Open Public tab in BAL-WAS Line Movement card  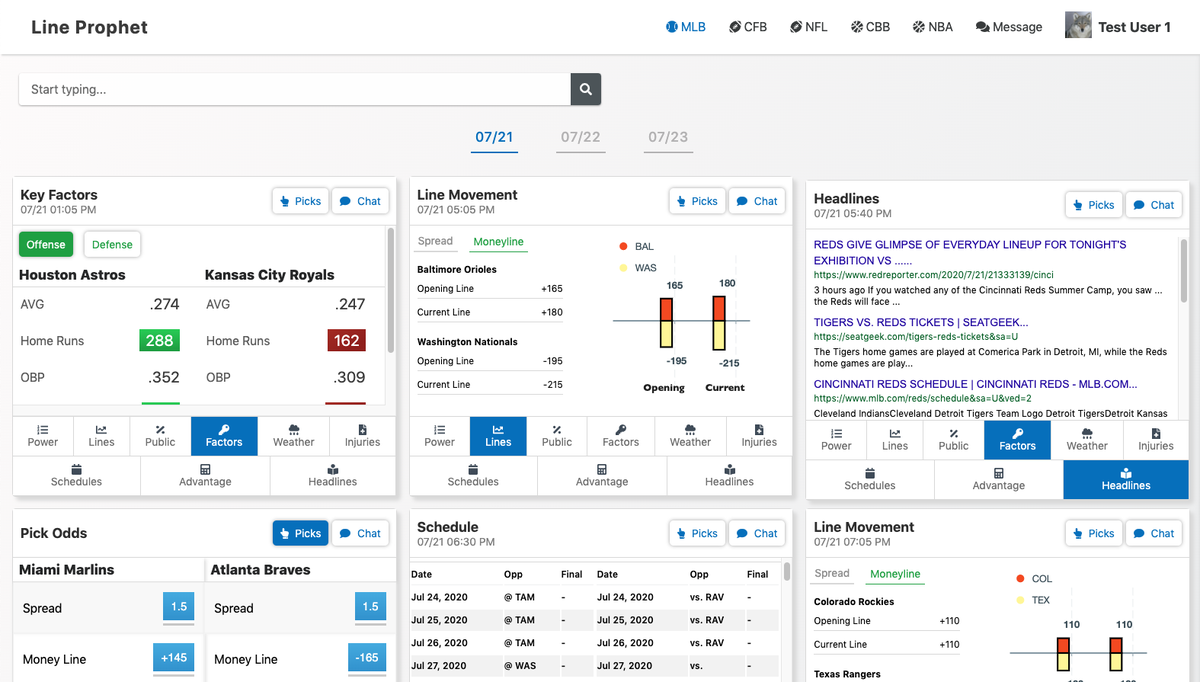(557, 436)
